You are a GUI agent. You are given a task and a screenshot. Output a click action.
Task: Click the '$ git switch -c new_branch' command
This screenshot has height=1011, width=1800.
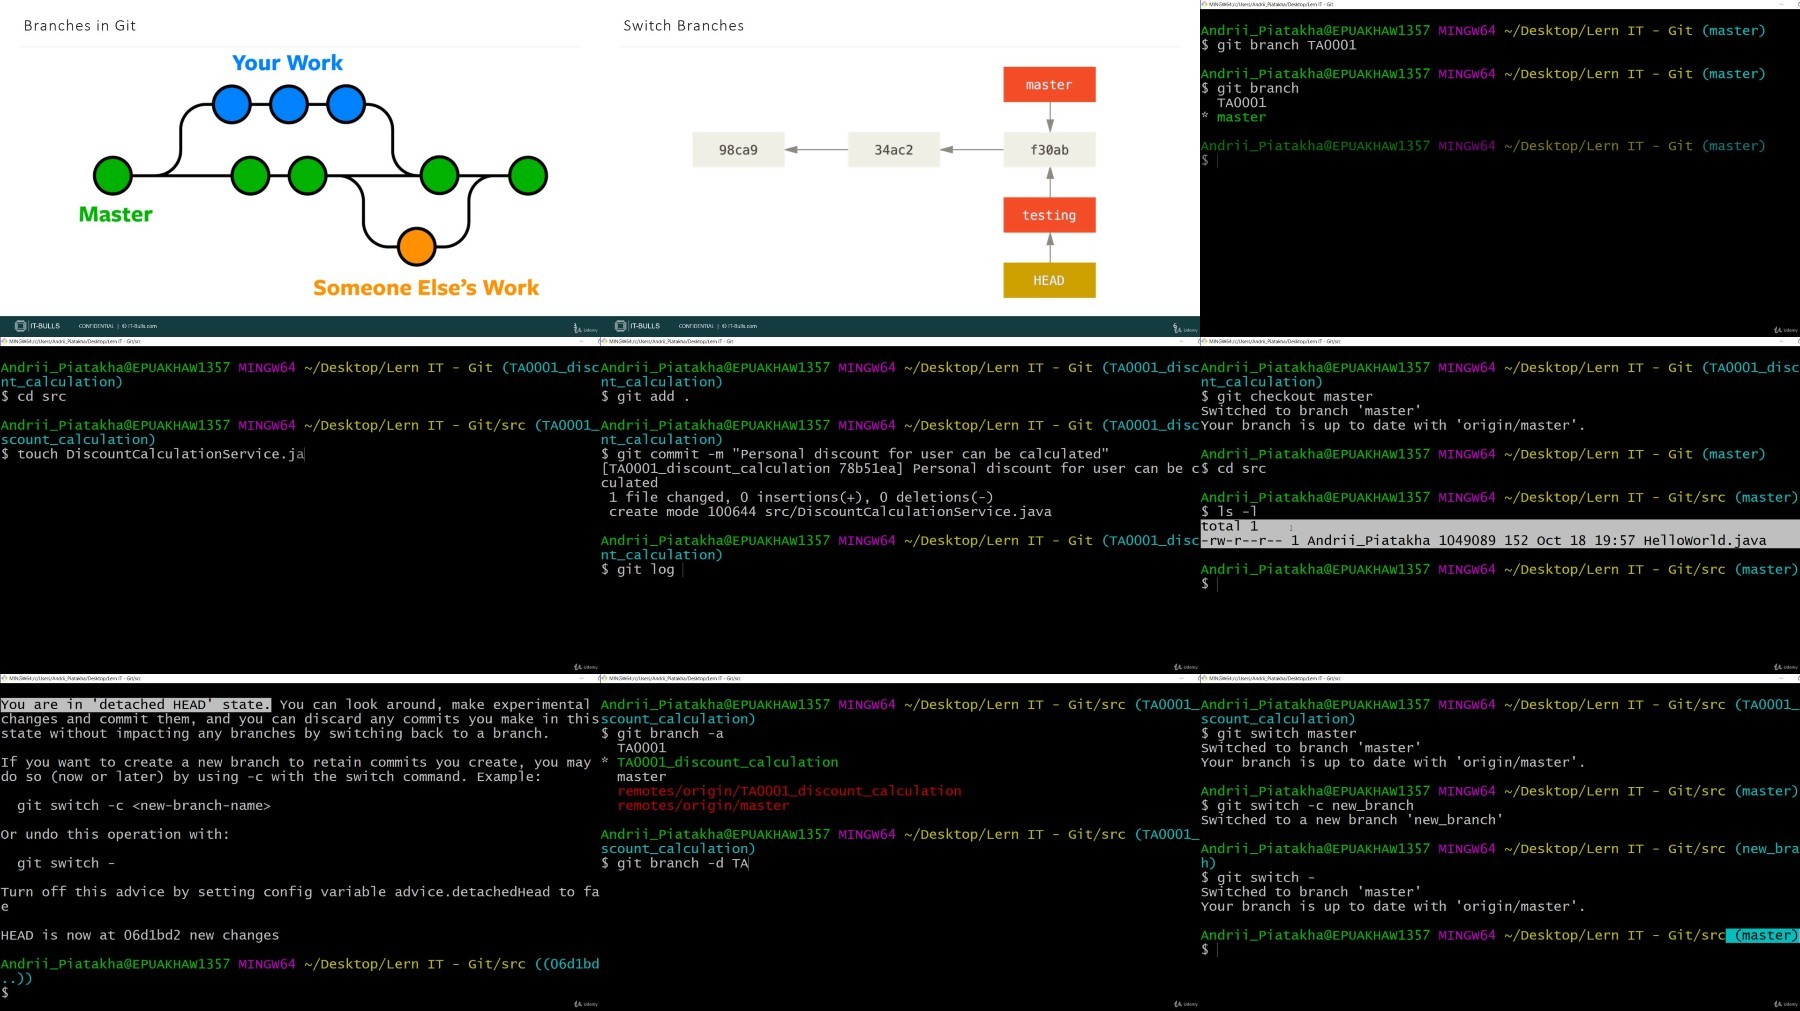[1308, 805]
